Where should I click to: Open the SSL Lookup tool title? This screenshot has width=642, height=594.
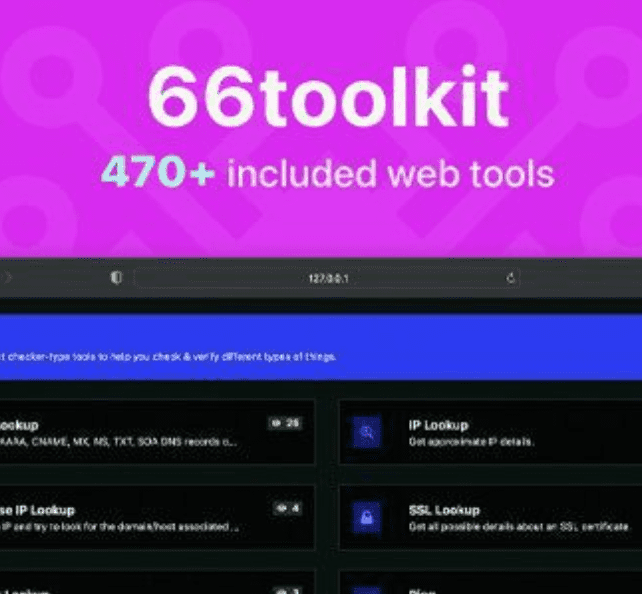coord(443,509)
